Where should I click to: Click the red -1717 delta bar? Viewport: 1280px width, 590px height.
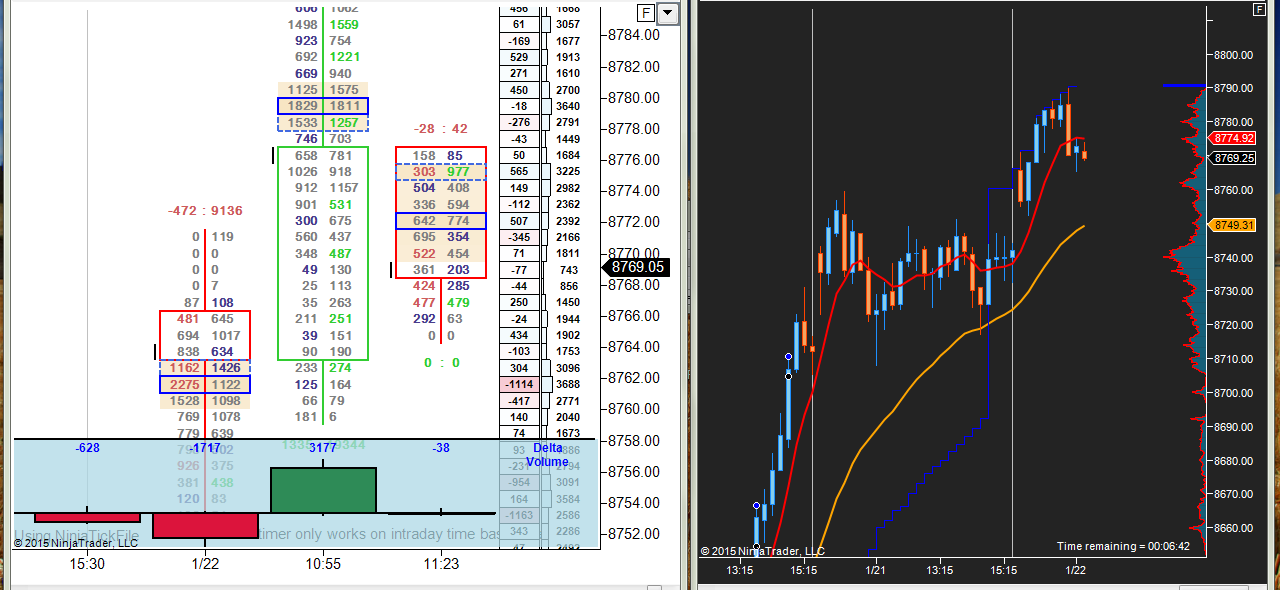tap(205, 526)
